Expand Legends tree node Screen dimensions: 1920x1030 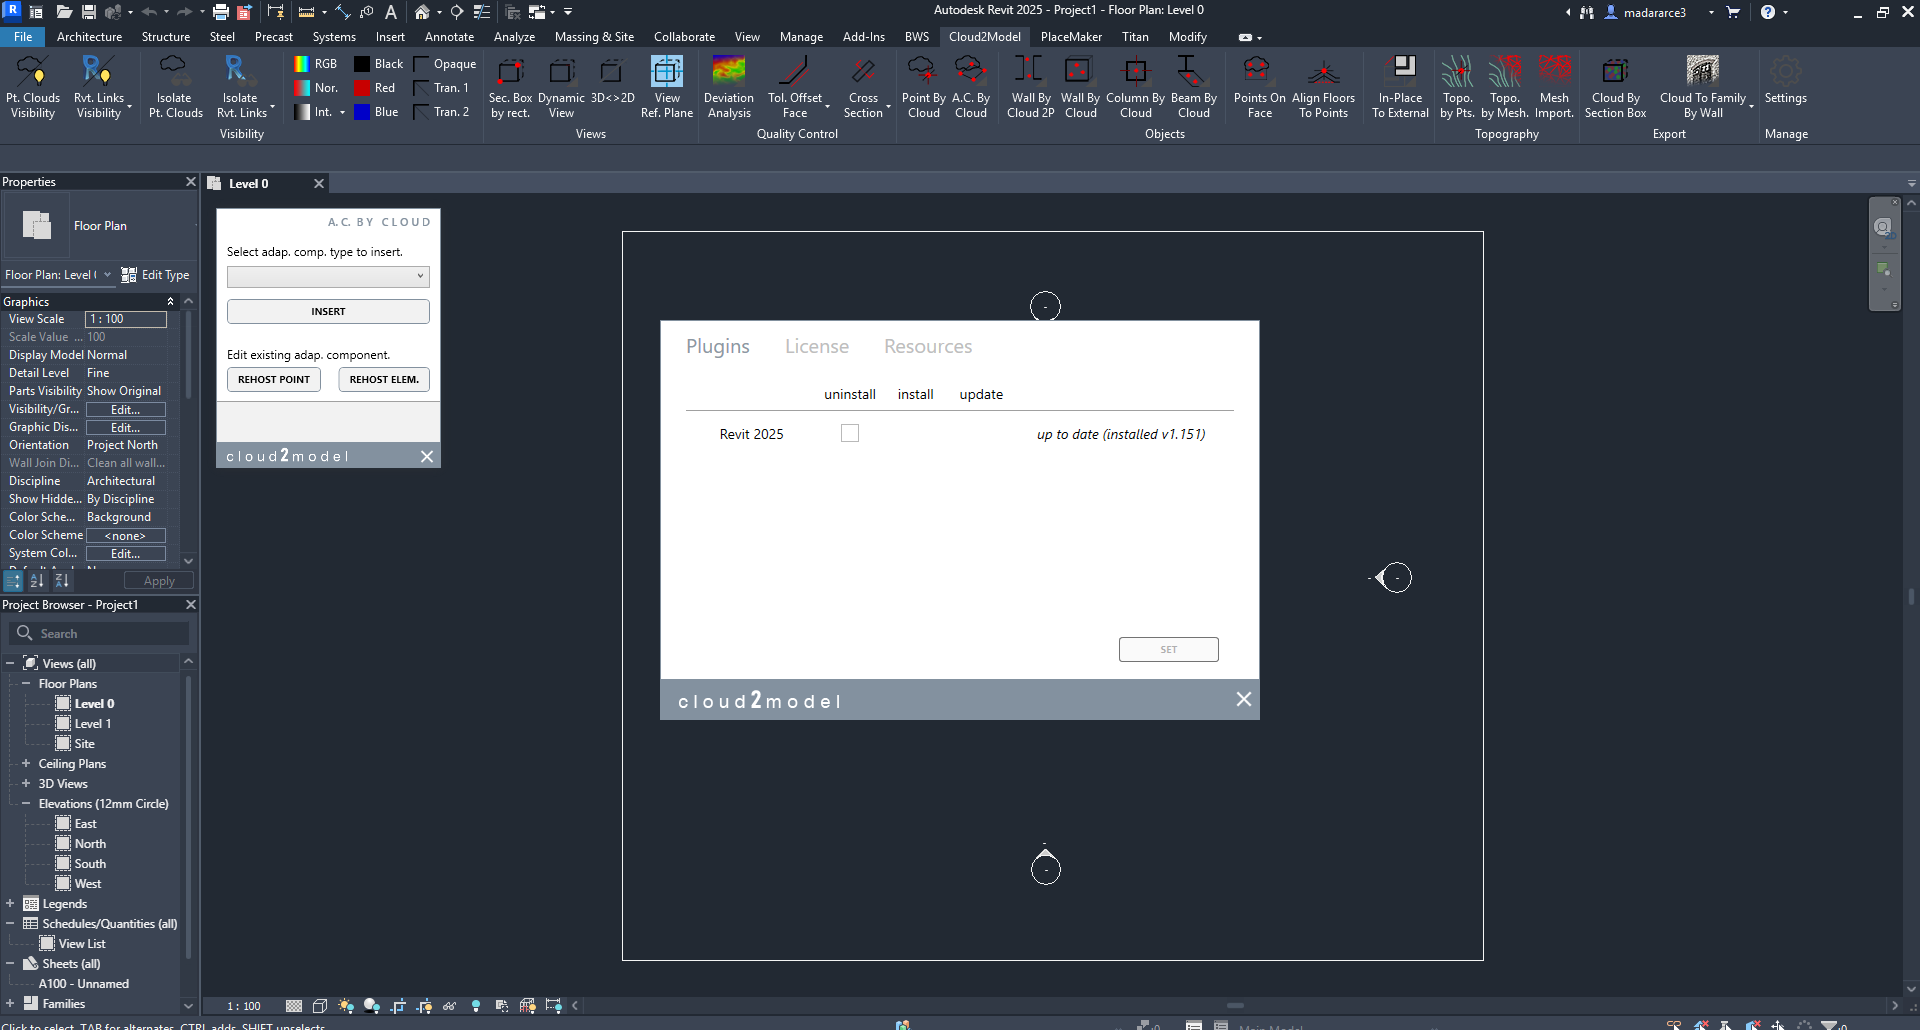10,904
